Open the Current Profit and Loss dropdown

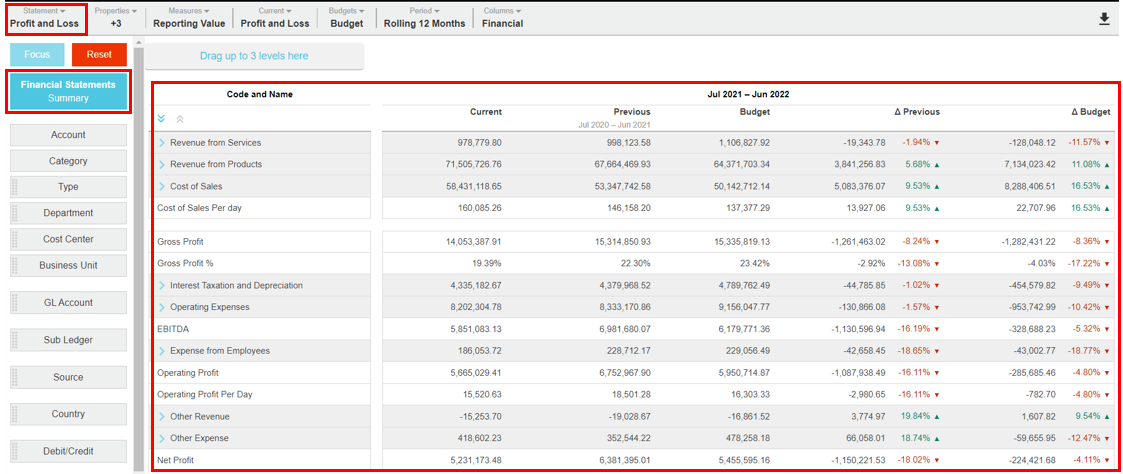pyautogui.click(x=275, y=18)
